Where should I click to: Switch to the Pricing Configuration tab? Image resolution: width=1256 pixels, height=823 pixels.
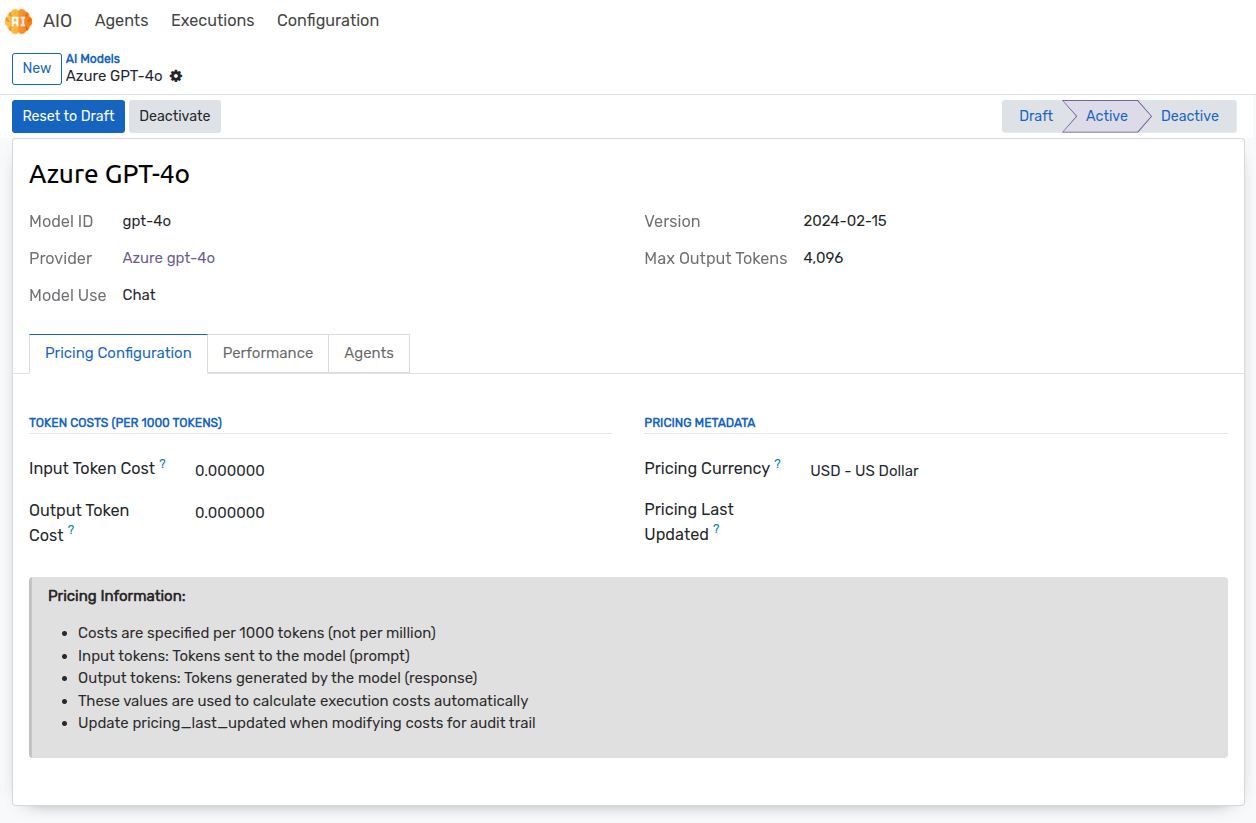coord(118,353)
